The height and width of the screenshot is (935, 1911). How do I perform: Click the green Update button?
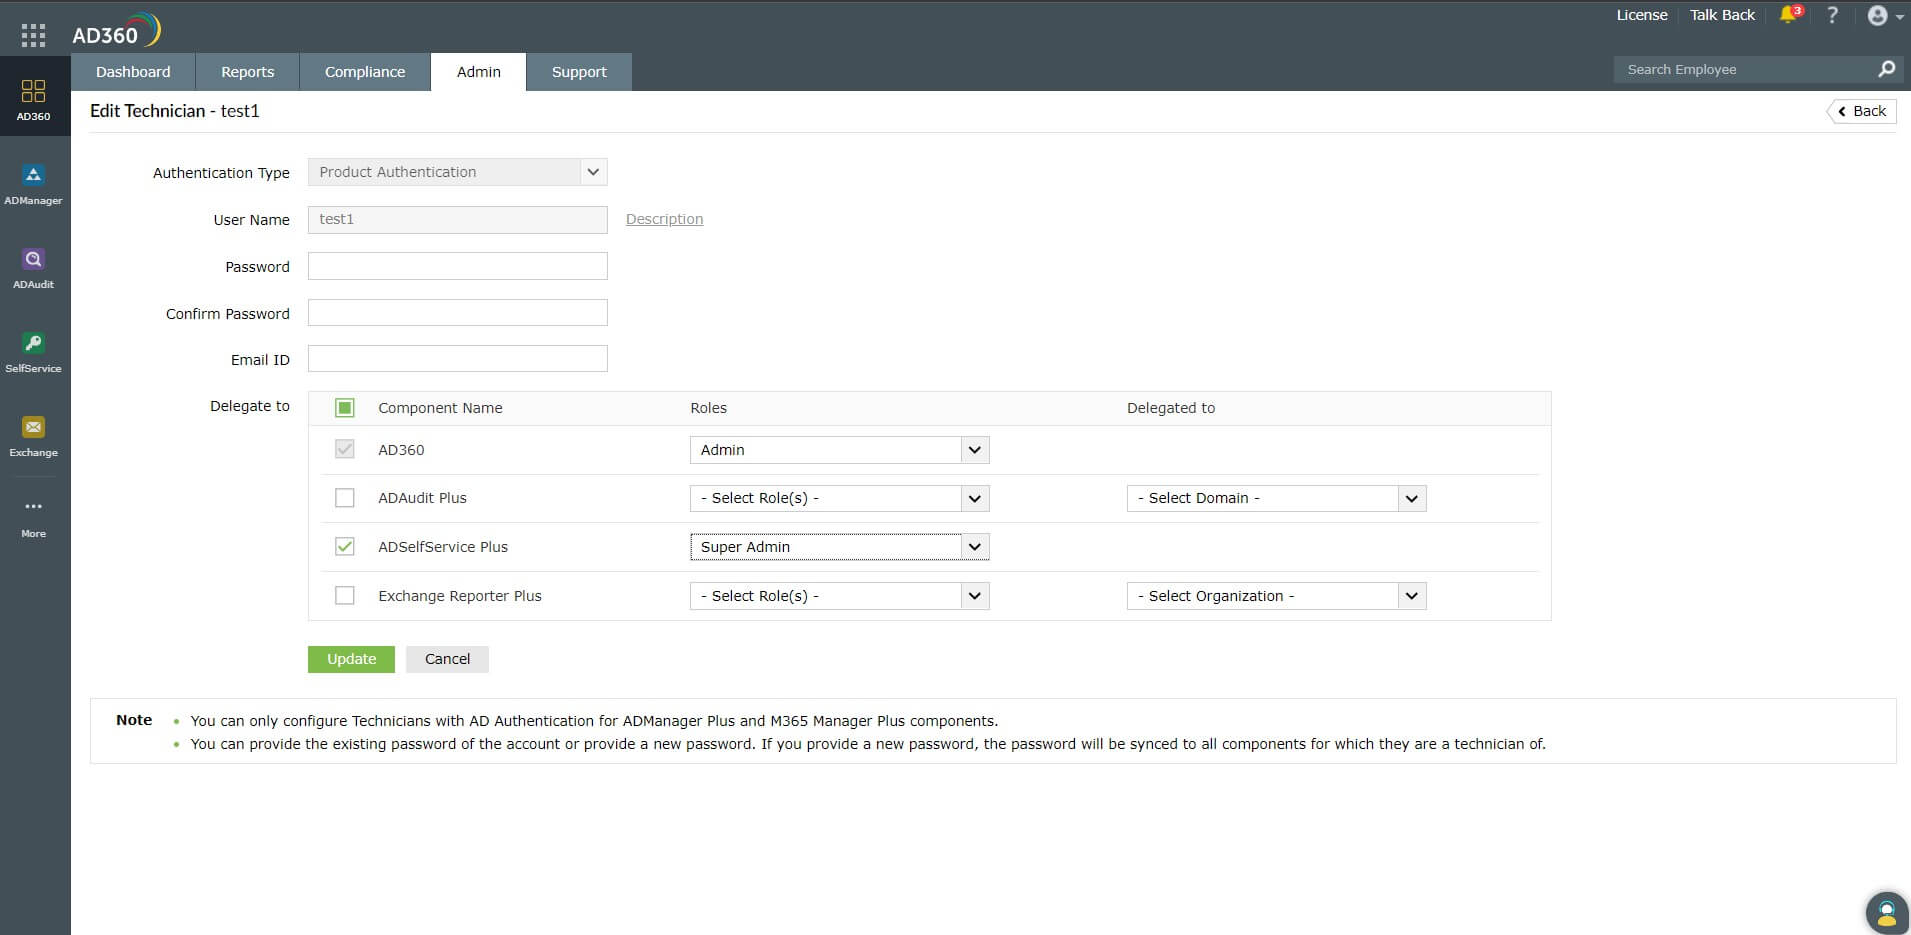(x=351, y=659)
